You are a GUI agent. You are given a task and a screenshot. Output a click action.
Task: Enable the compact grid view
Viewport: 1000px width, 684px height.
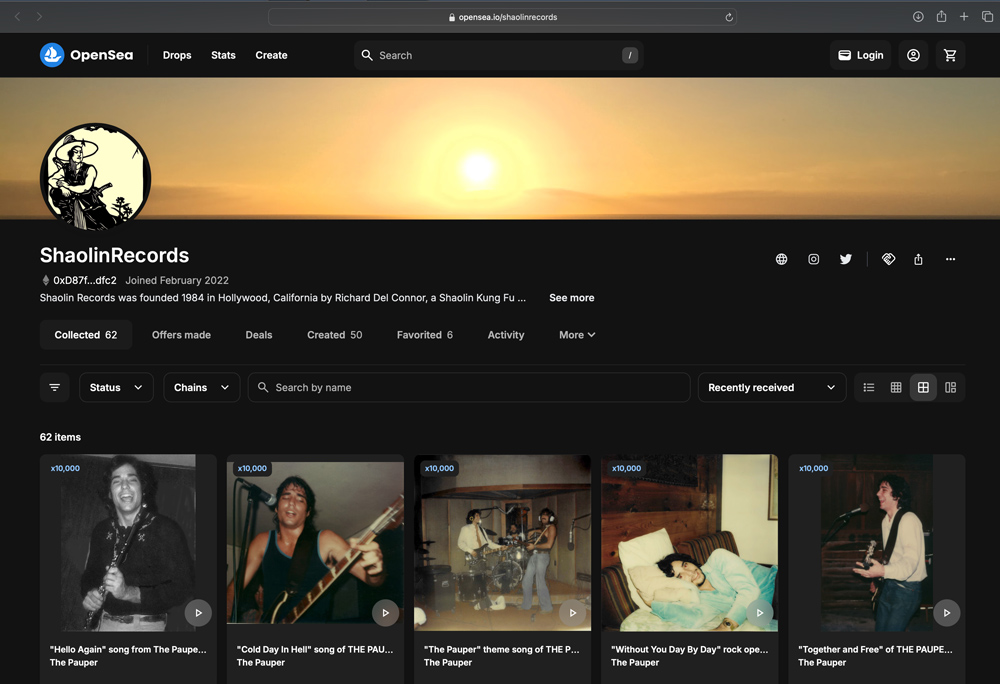pyautogui.click(x=895, y=387)
